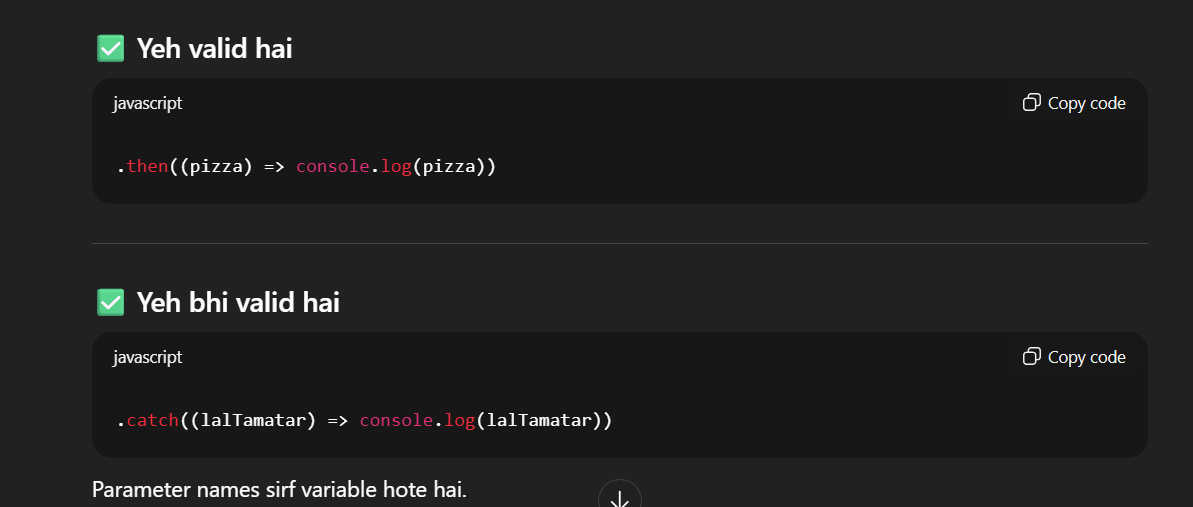Click the "Yeh bhi valid hai" heading
This screenshot has width=1193, height=507.
(x=238, y=302)
